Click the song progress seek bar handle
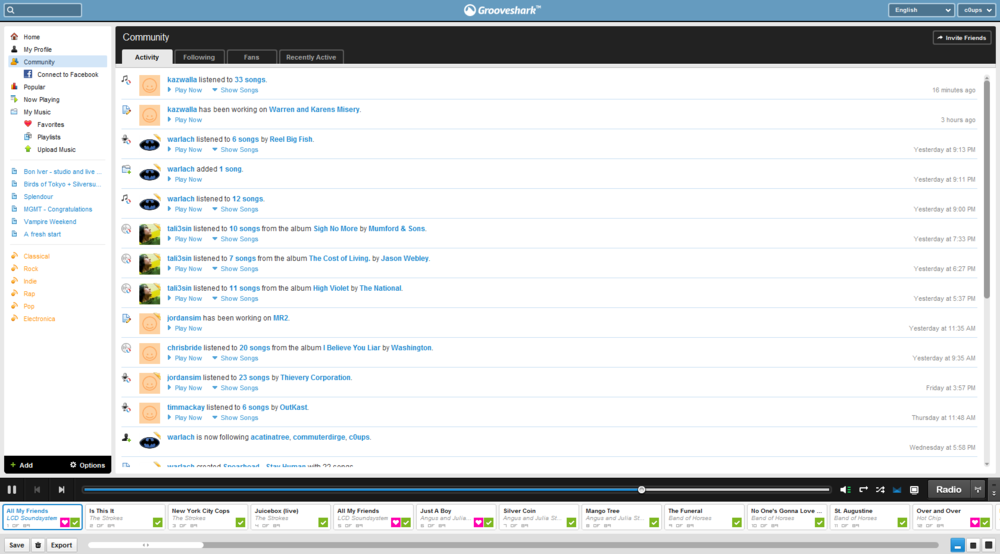This screenshot has width=1000, height=554. click(x=641, y=490)
